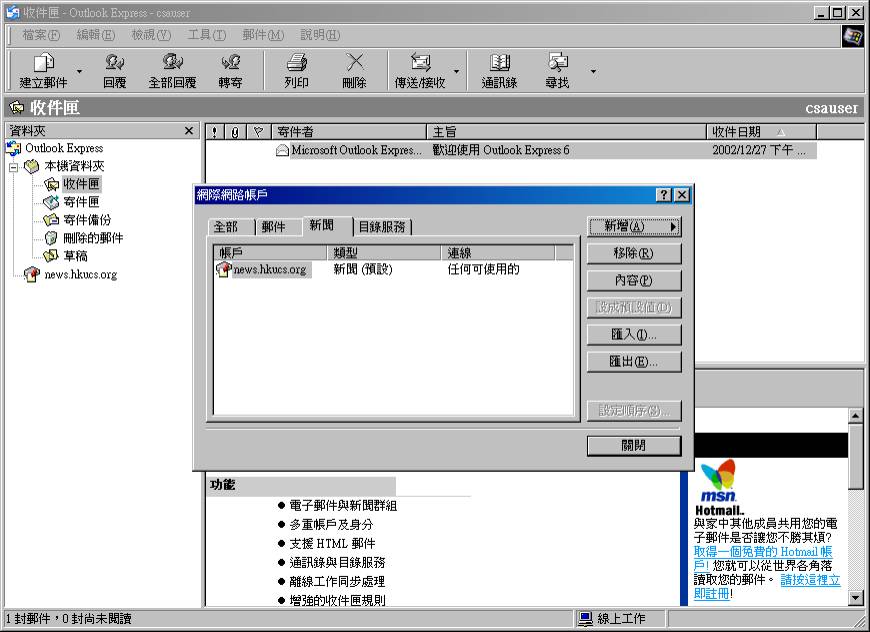
Task: Open the Create Mail dropdown arrow
Action: click(x=79, y=72)
